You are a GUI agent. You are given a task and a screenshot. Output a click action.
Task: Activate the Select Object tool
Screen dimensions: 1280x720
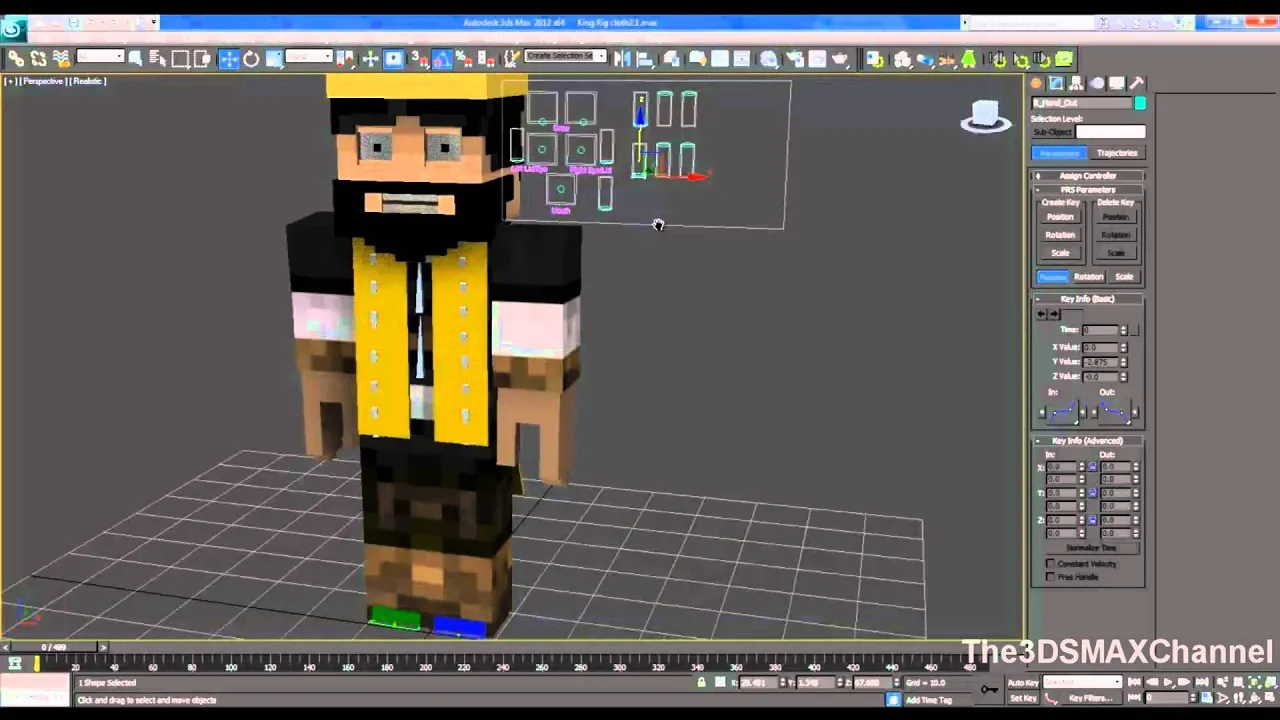coord(135,59)
